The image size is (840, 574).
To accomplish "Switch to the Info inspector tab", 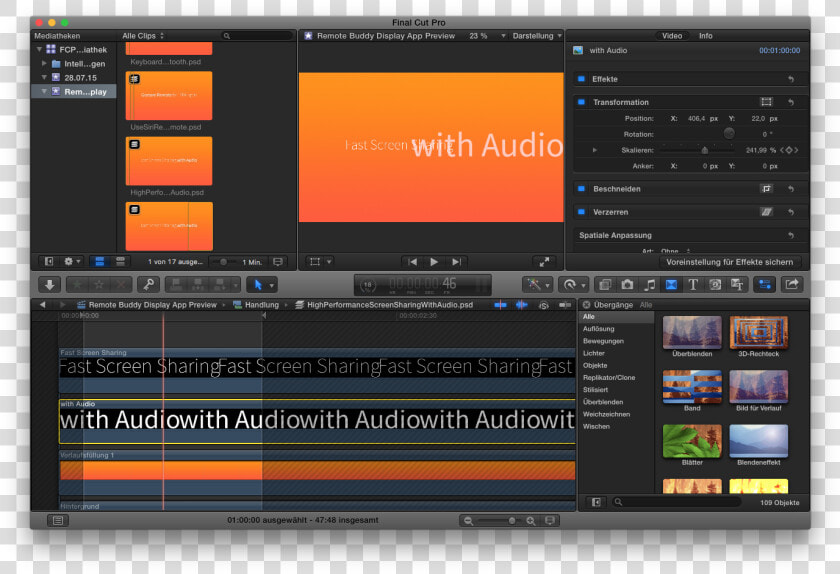I will pos(706,36).
